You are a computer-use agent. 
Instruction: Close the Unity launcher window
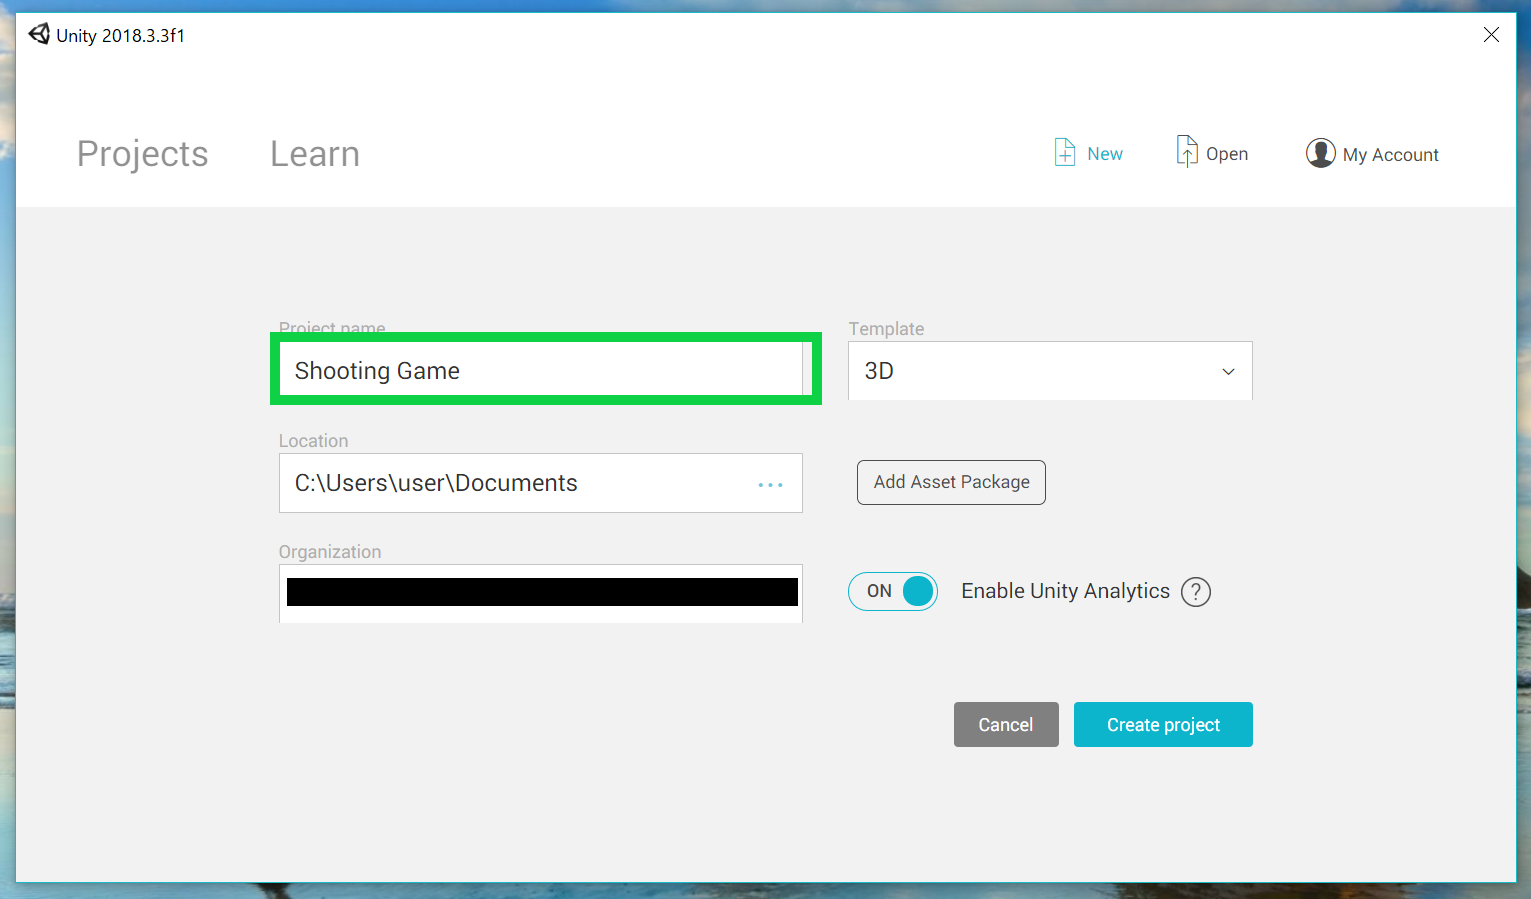click(1490, 35)
